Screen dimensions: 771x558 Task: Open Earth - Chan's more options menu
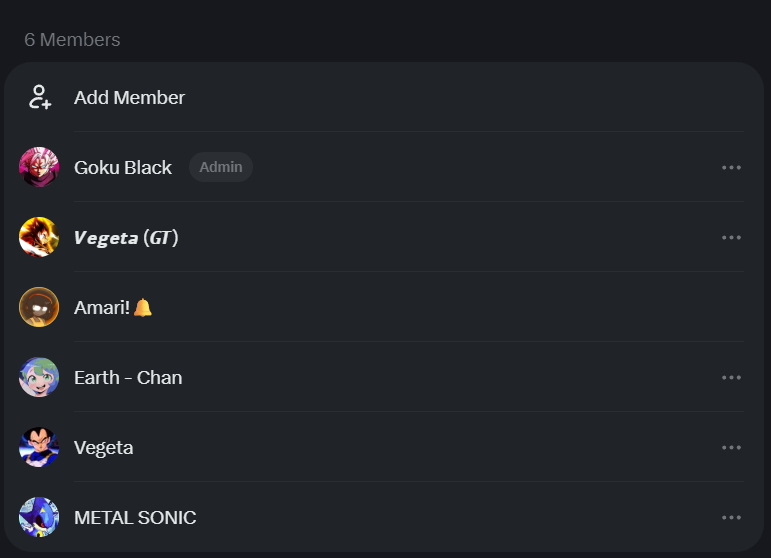tap(731, 378)
